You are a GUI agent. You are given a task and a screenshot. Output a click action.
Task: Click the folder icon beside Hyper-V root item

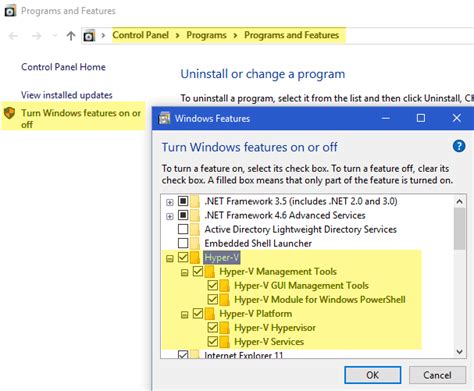(x=195, y=257)
